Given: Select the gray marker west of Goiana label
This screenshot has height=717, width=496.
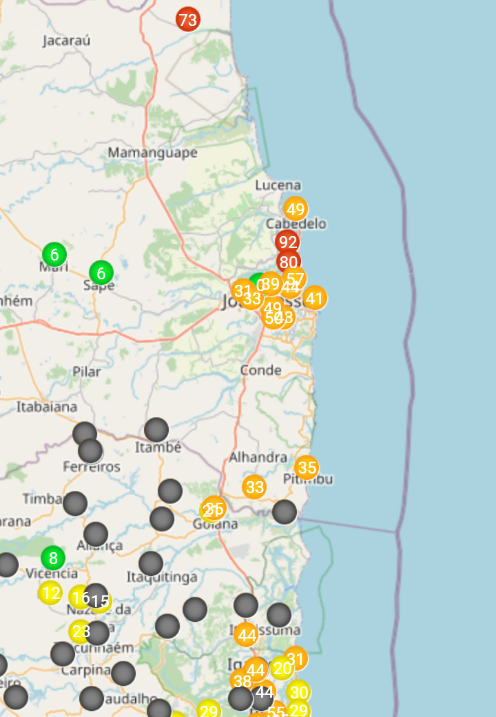Looking at the screenshot, I should [162, 519].
